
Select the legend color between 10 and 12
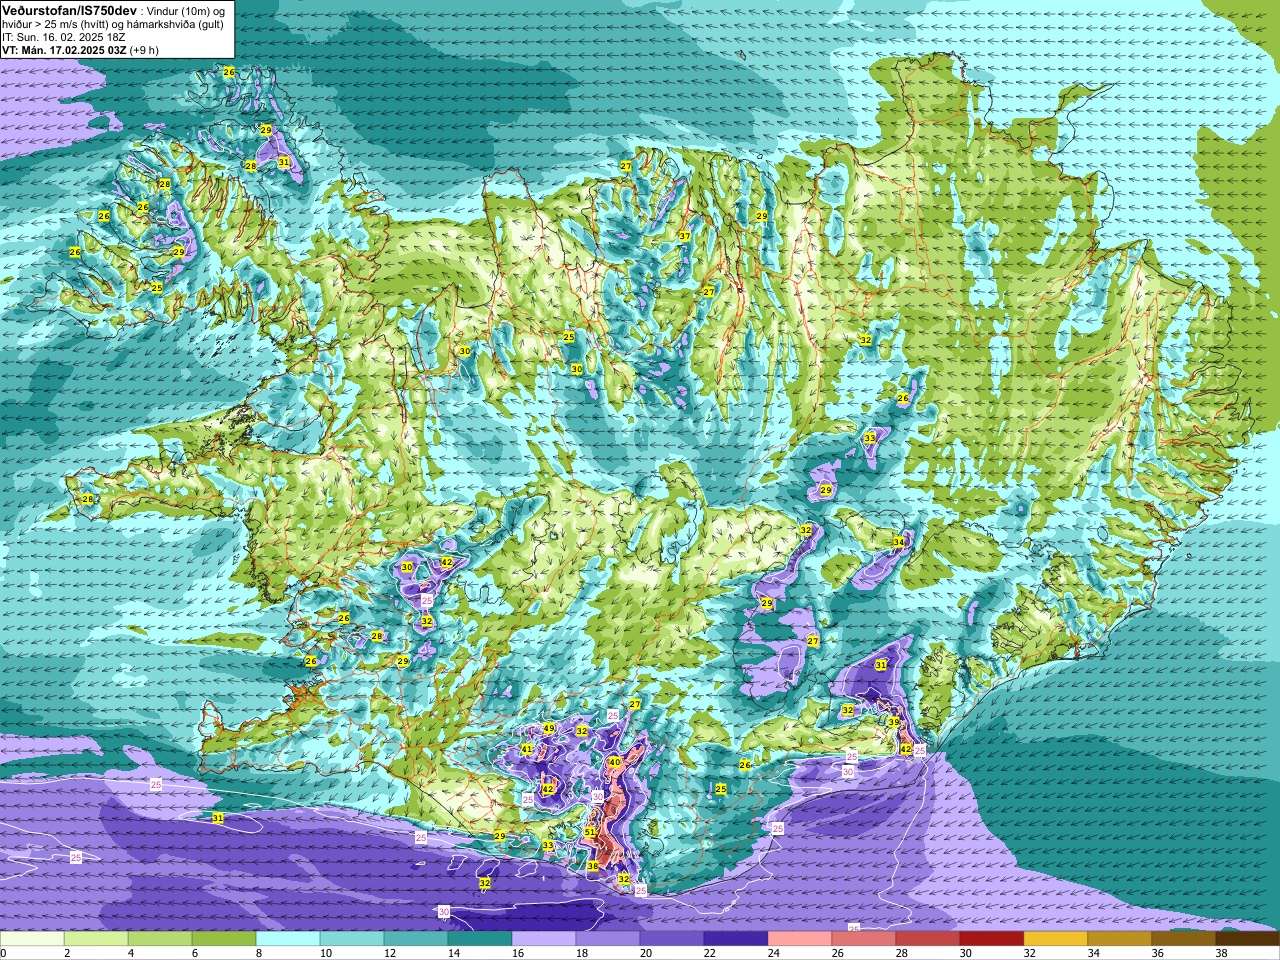[x=352, y=939]
